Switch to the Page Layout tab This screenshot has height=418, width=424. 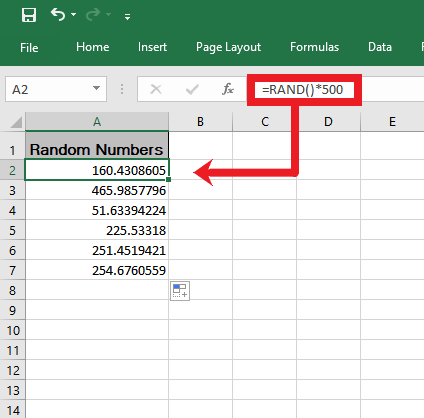click(228, 47)
